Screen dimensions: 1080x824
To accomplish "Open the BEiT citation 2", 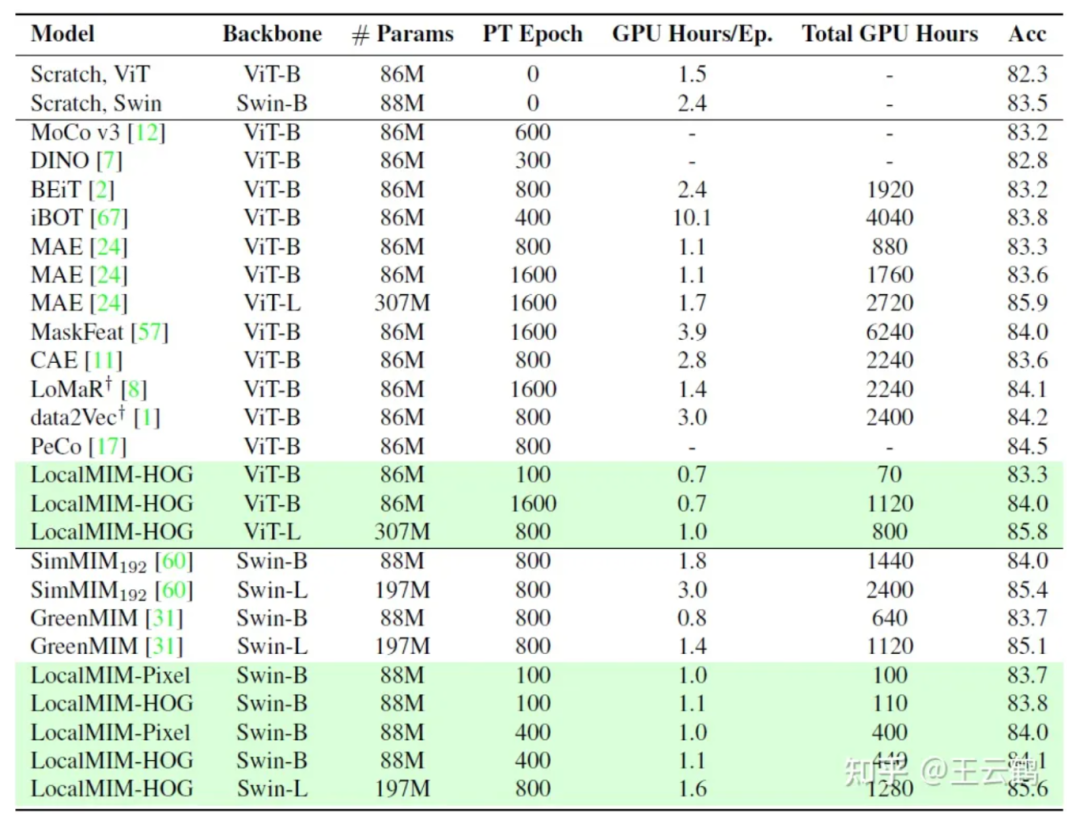I will (101, 190).
